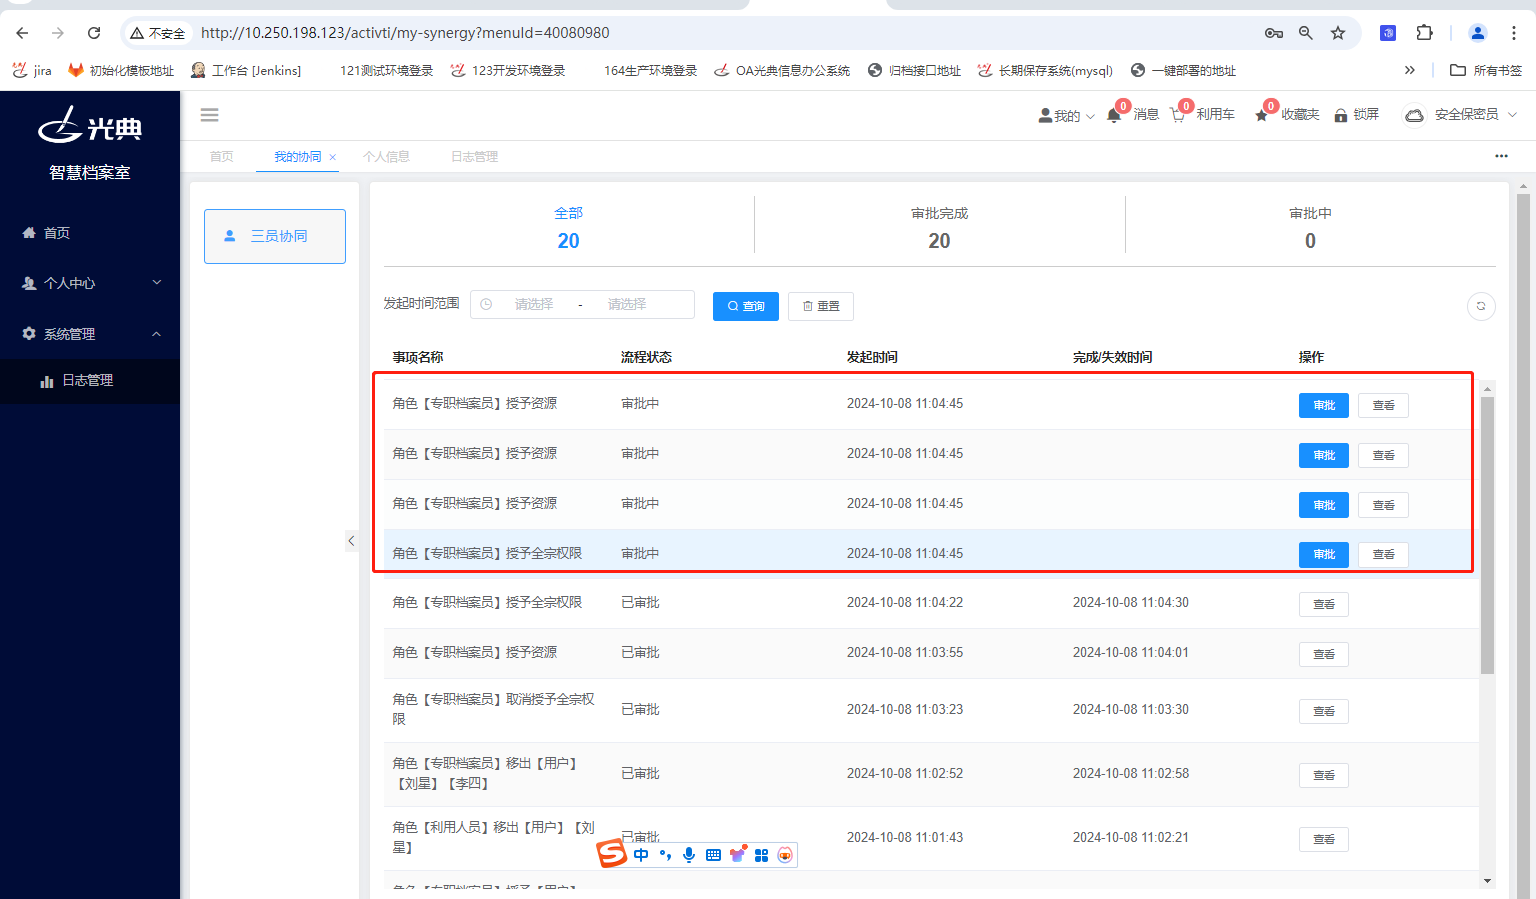The image size is (1536, 899).
Task: Bookmark this page with star icon
Action: (1338, 33)
